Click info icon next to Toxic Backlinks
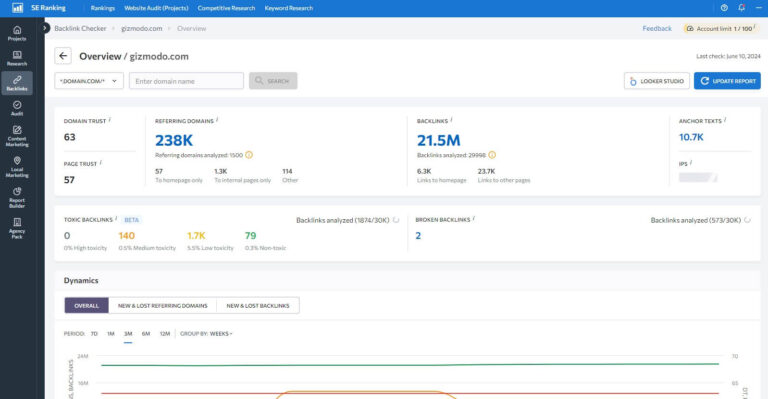This screenshot has width=768, height=399. [116, 218]
